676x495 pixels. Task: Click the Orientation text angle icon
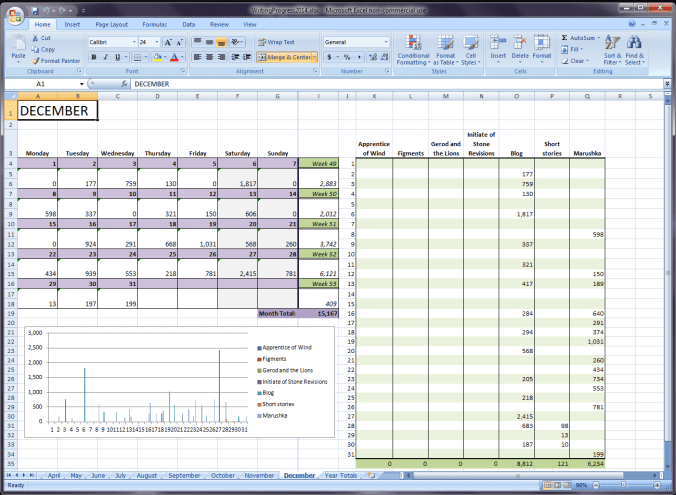235,42
